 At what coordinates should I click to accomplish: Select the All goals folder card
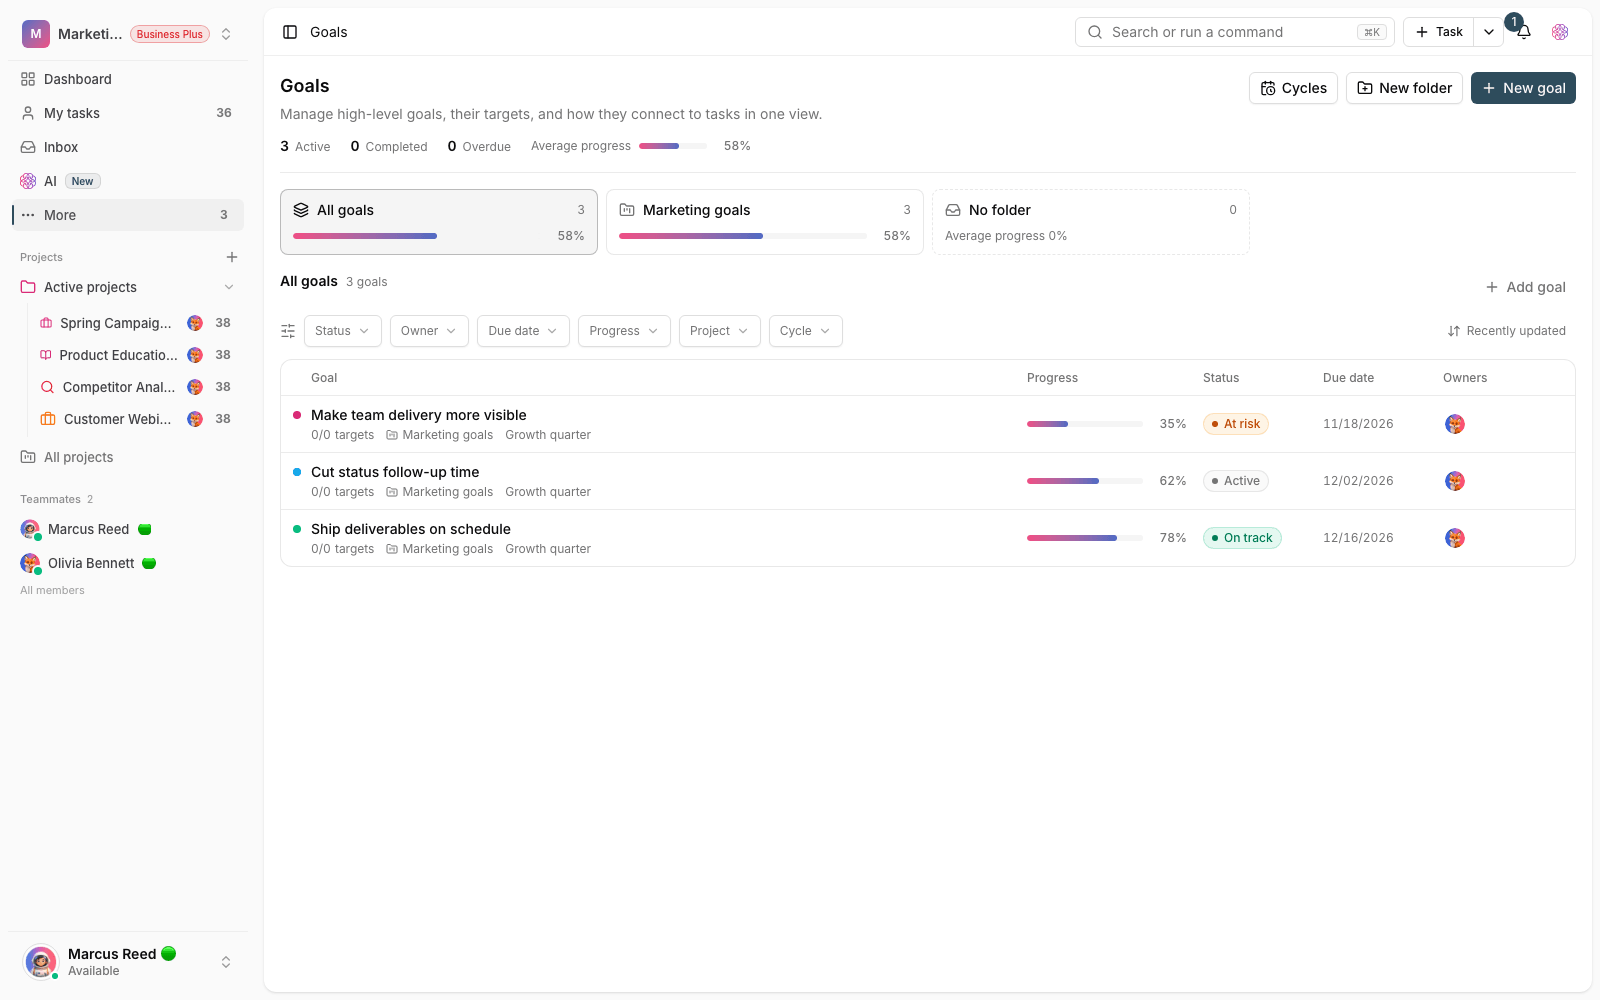coord(439,222)
